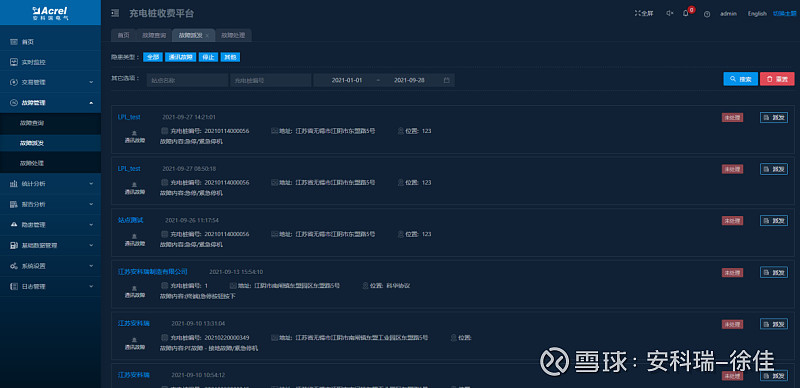
Task: Click the 未处理 tag on the 2021-09-26 11:17:54 card
Action: click(732, 221)
